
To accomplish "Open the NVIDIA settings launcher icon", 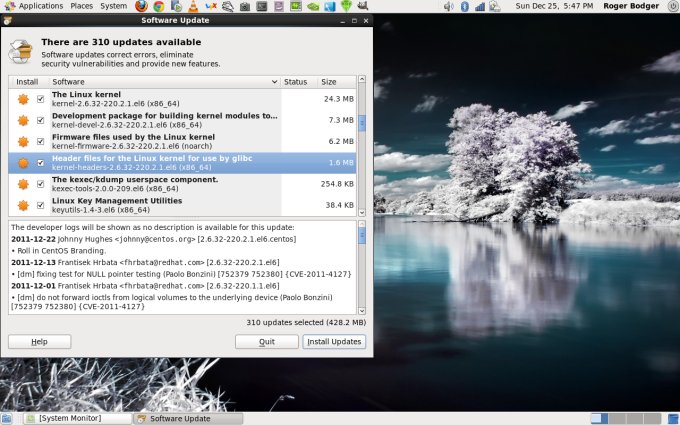I will (313, 6).
